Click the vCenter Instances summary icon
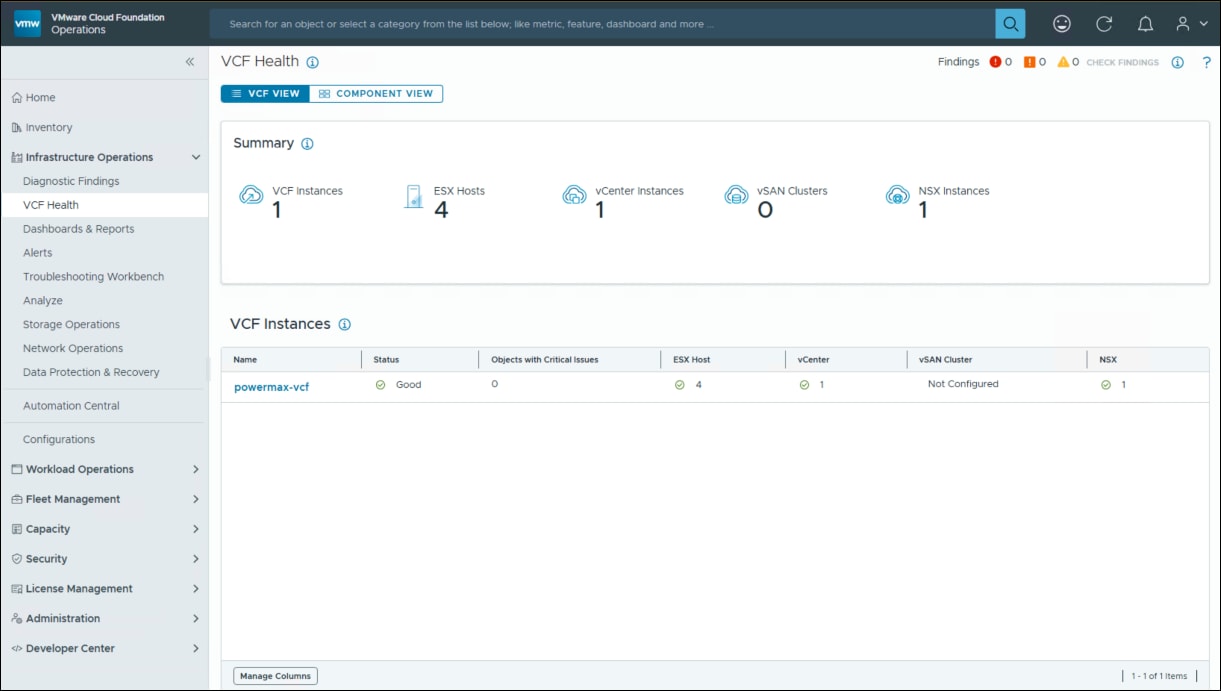 (574, 195)
